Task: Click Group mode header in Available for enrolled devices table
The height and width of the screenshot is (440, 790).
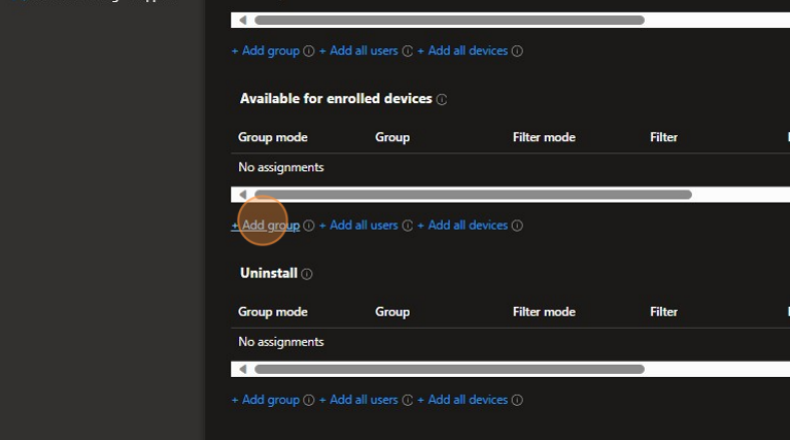Action: [272, 137]
